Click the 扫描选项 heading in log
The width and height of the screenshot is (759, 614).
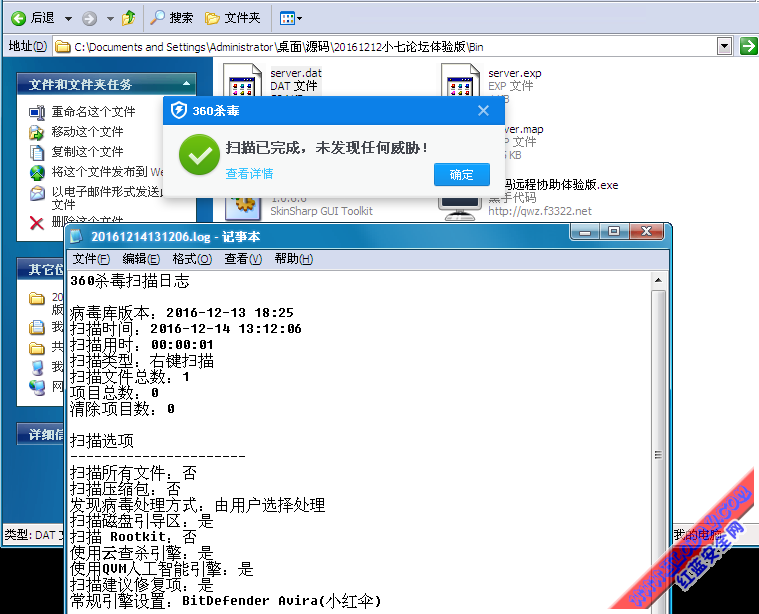102,441
